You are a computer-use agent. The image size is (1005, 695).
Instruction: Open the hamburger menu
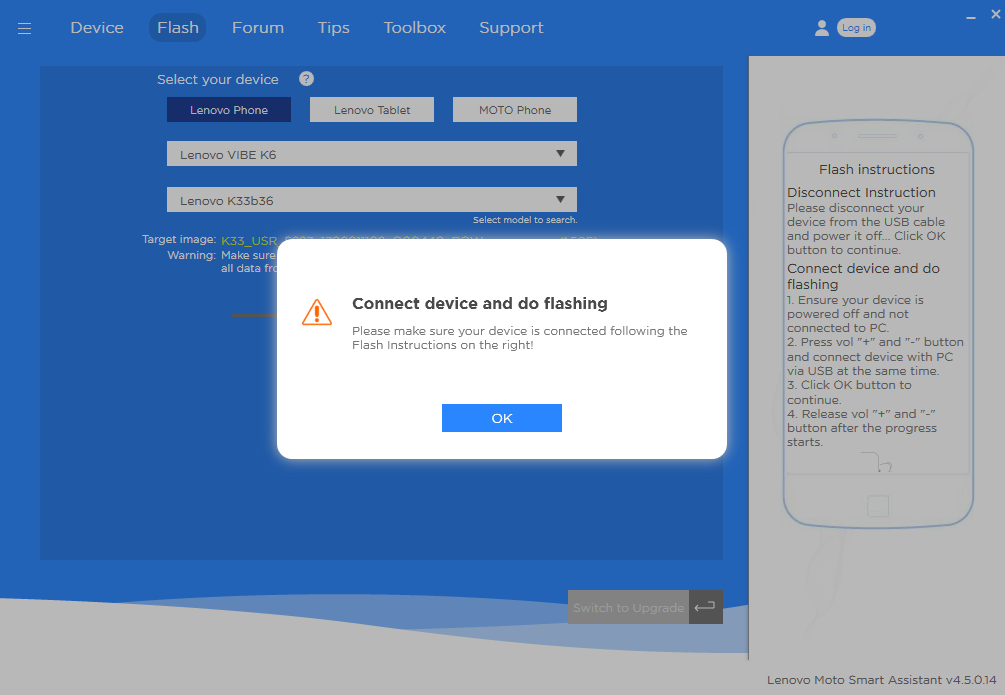pyautogui.click(x=24, y=28)
